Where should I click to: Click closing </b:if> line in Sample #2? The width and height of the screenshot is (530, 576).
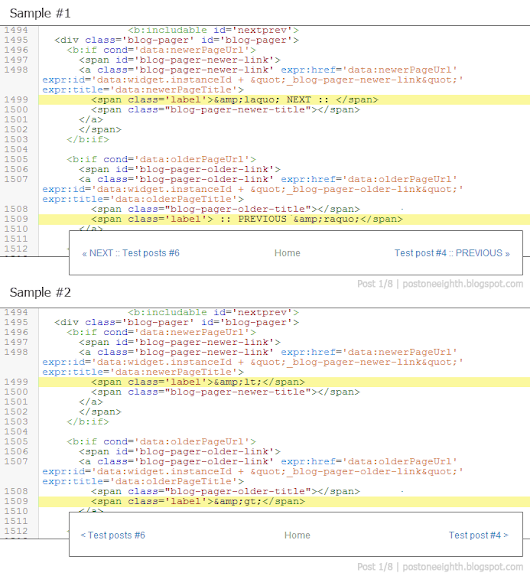coord(88,422)
